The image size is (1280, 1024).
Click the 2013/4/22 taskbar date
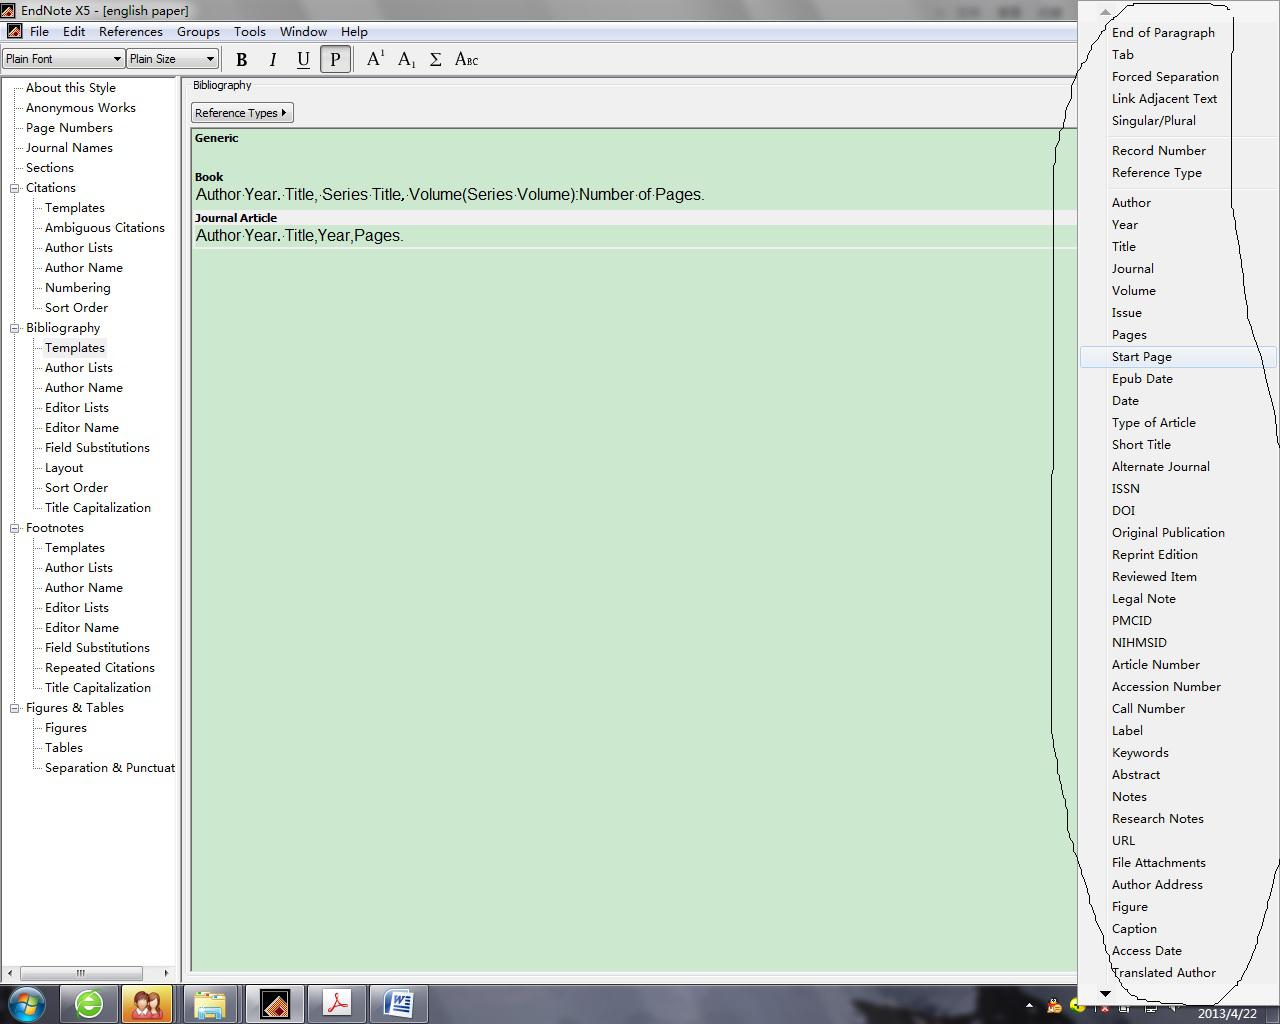tap(1227, 1013)
